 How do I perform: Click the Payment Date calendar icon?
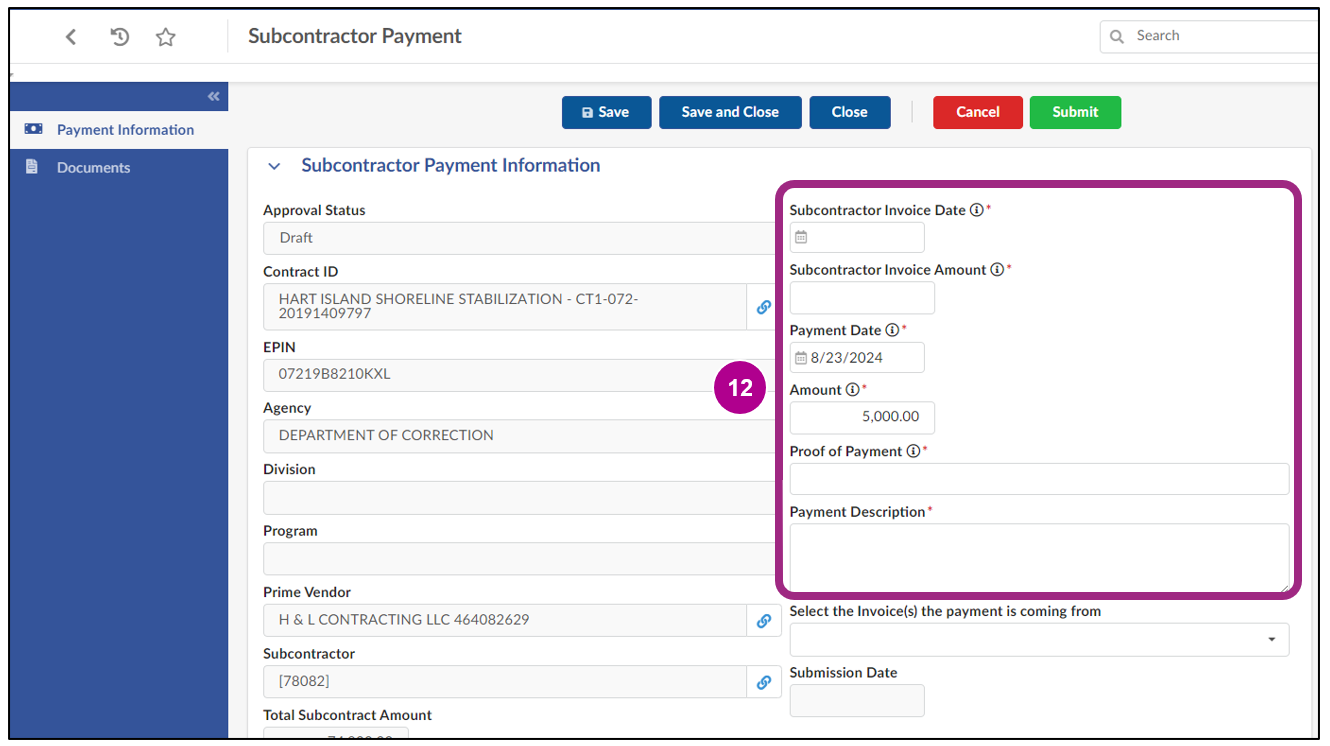pyautogui.click(x=801, y=357)
